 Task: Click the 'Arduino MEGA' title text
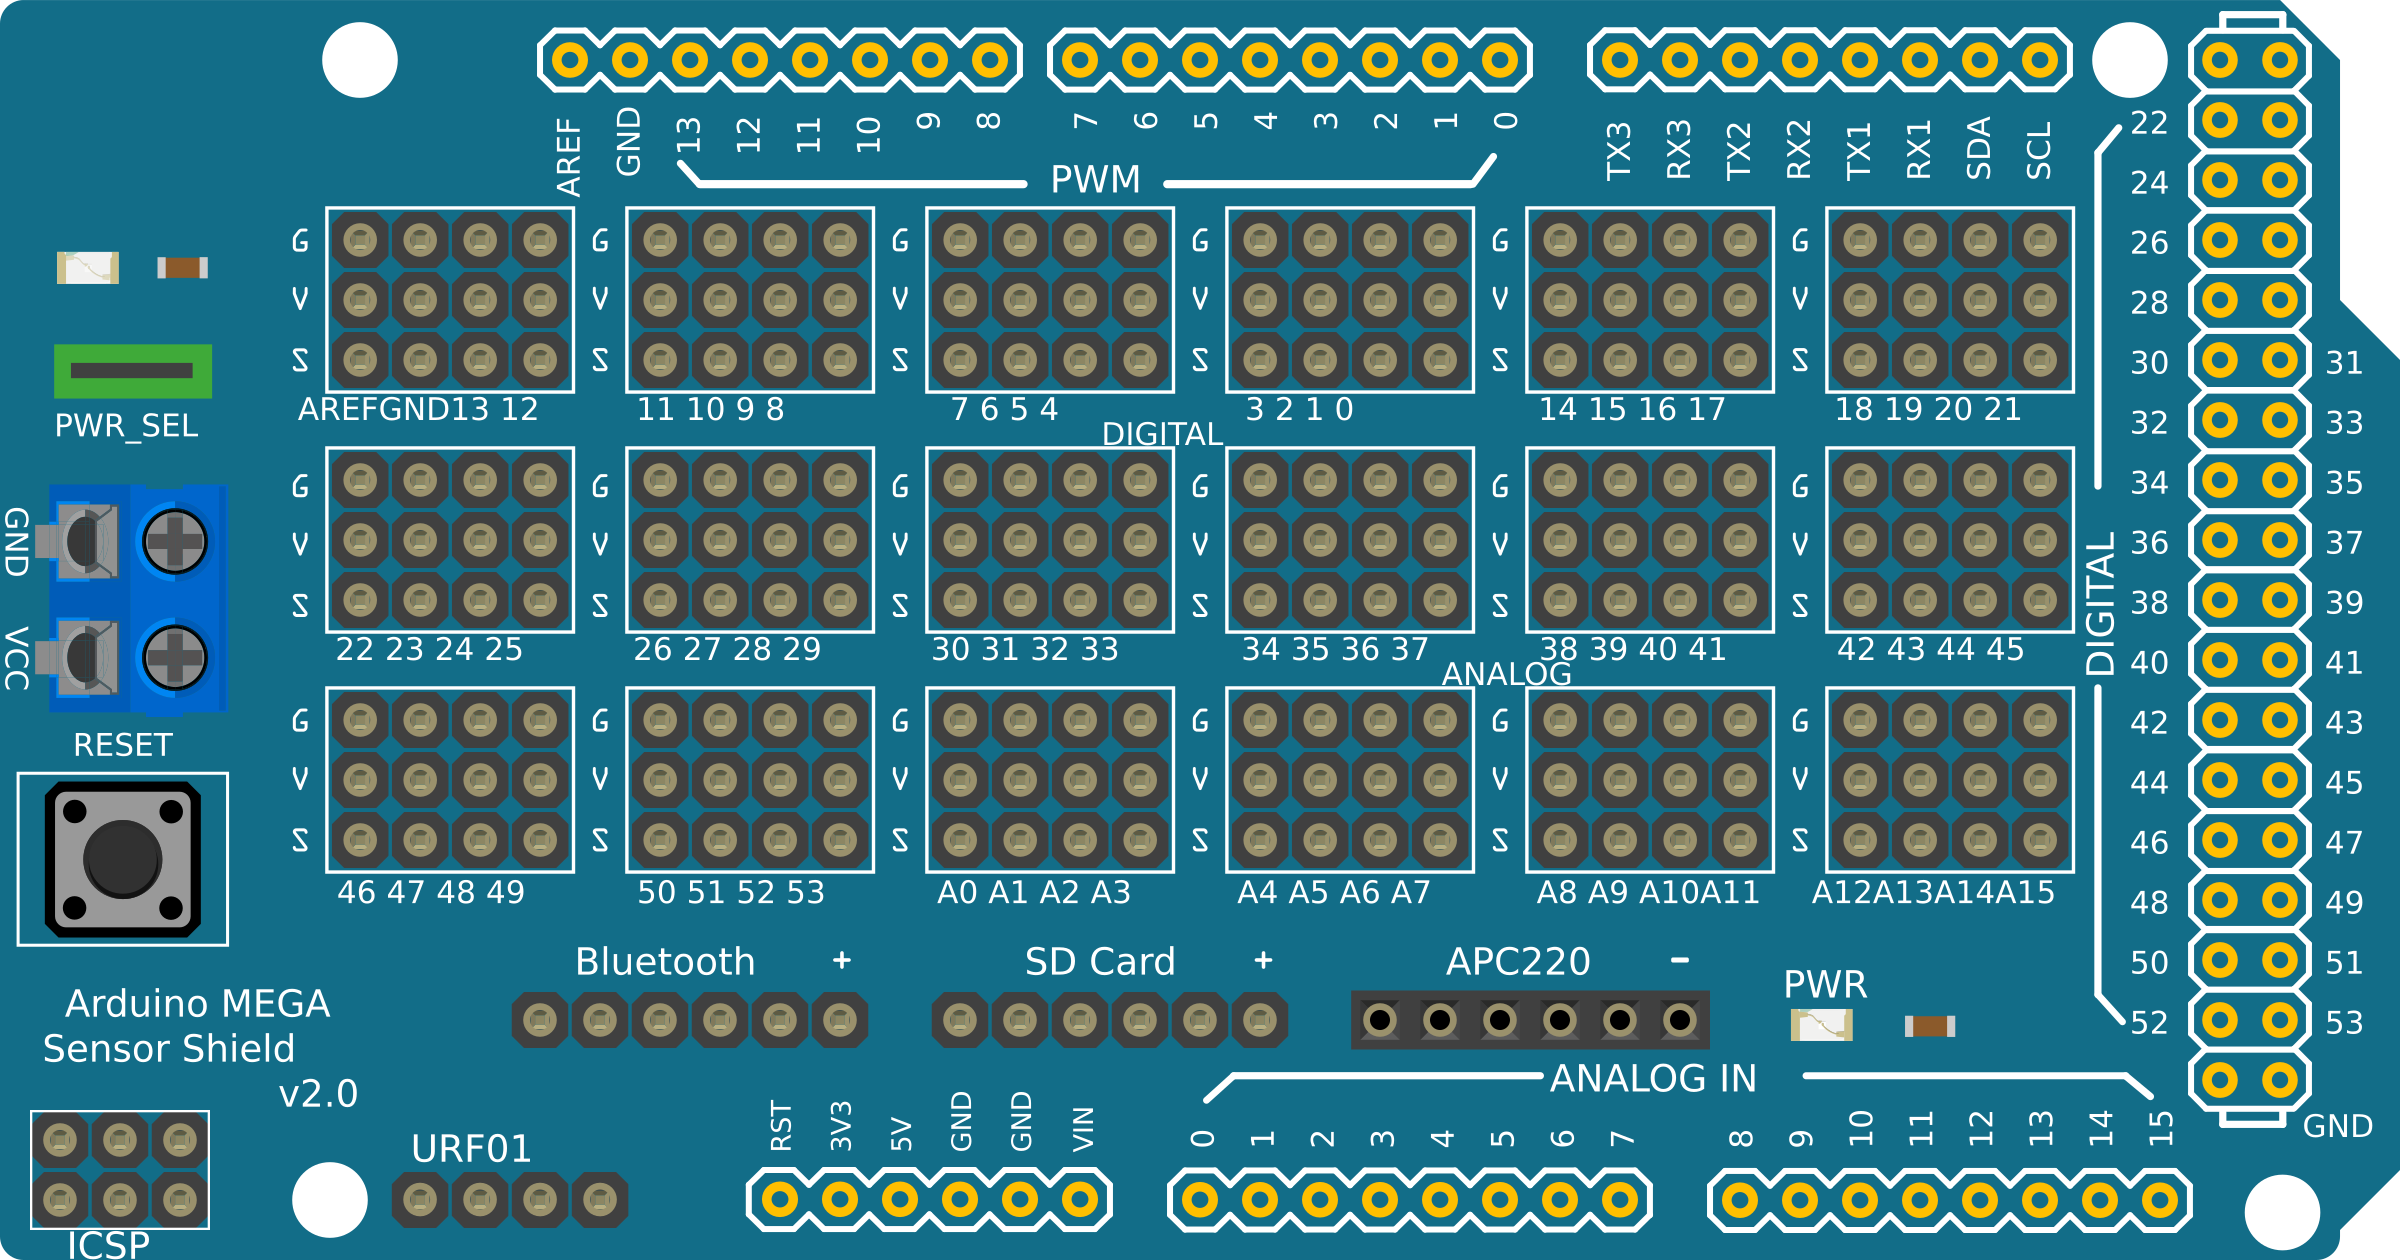pyautogui.click(x=198, y=1004)
